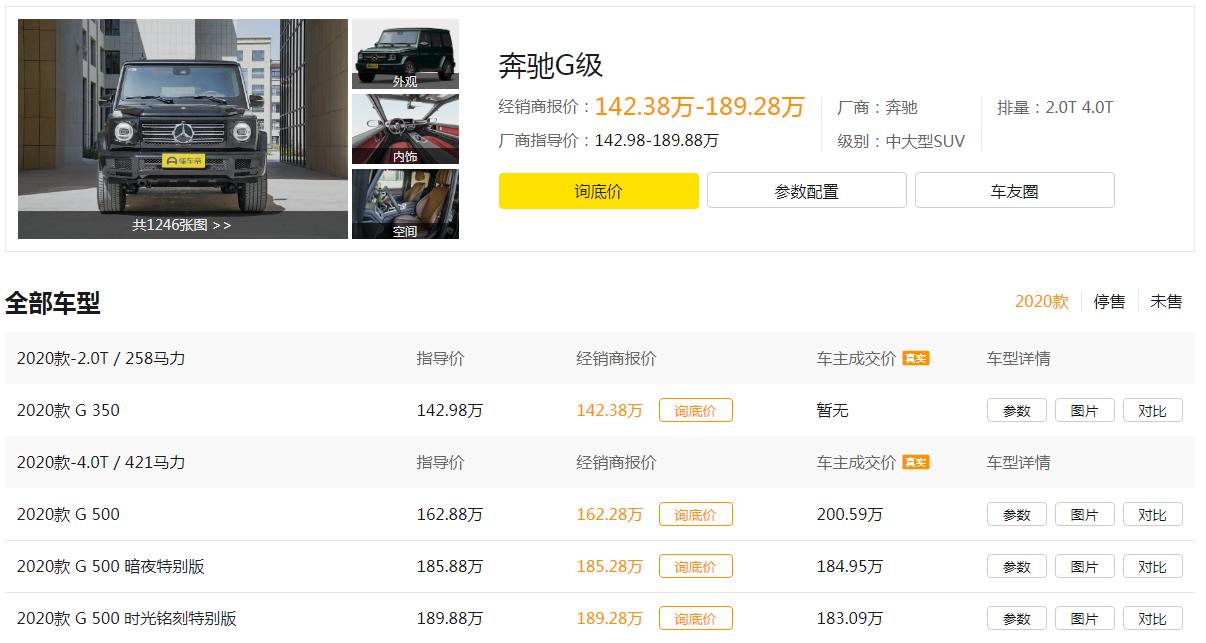Image resolution: width=1206 pixels, height=643 pixels.
Task: Open the G 500 暗夜特别版 model link
Action: 111,566
